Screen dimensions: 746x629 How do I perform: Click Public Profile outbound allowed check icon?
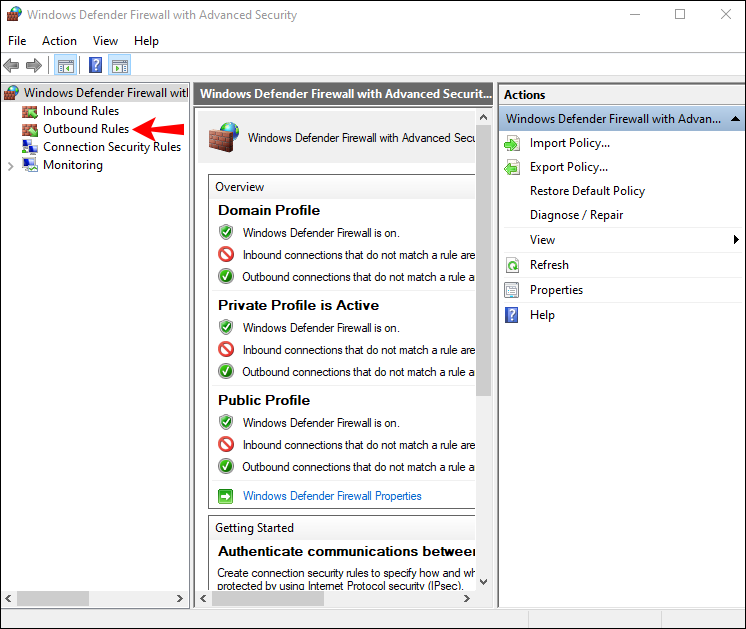pyautogui.click(x=226, y=466)
